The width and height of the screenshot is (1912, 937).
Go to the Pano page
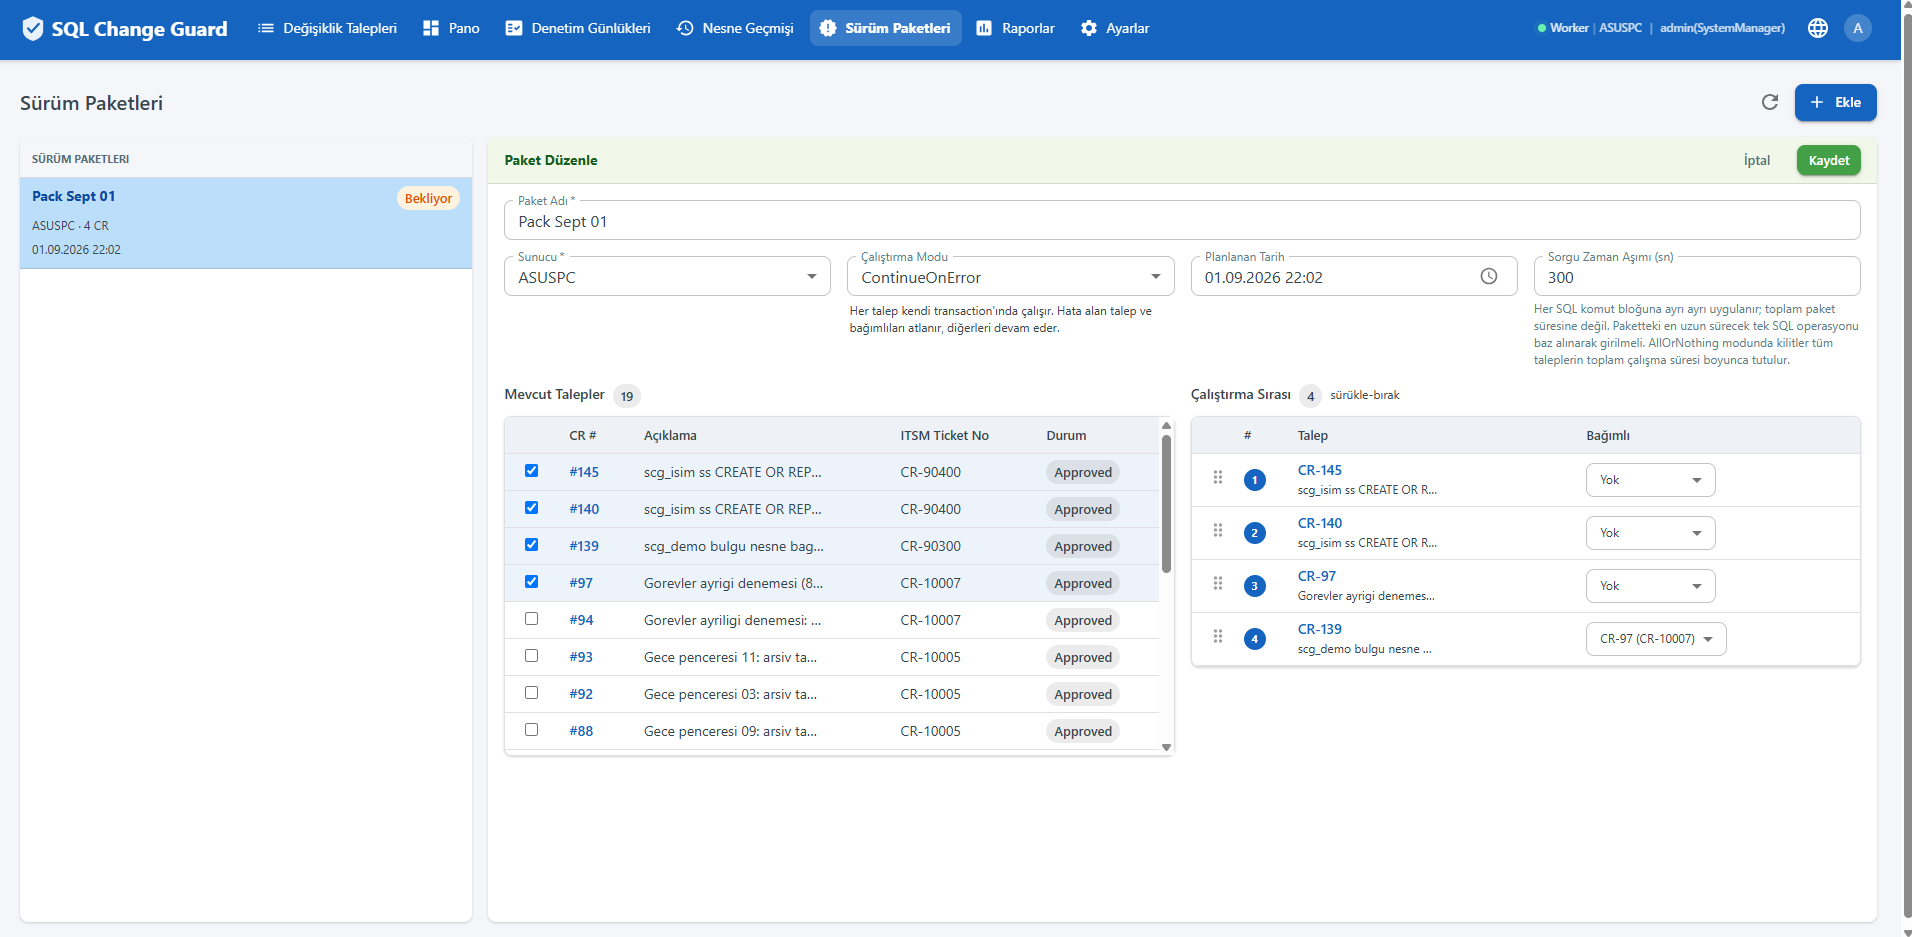pyautogui.click(x=451, y=28)
